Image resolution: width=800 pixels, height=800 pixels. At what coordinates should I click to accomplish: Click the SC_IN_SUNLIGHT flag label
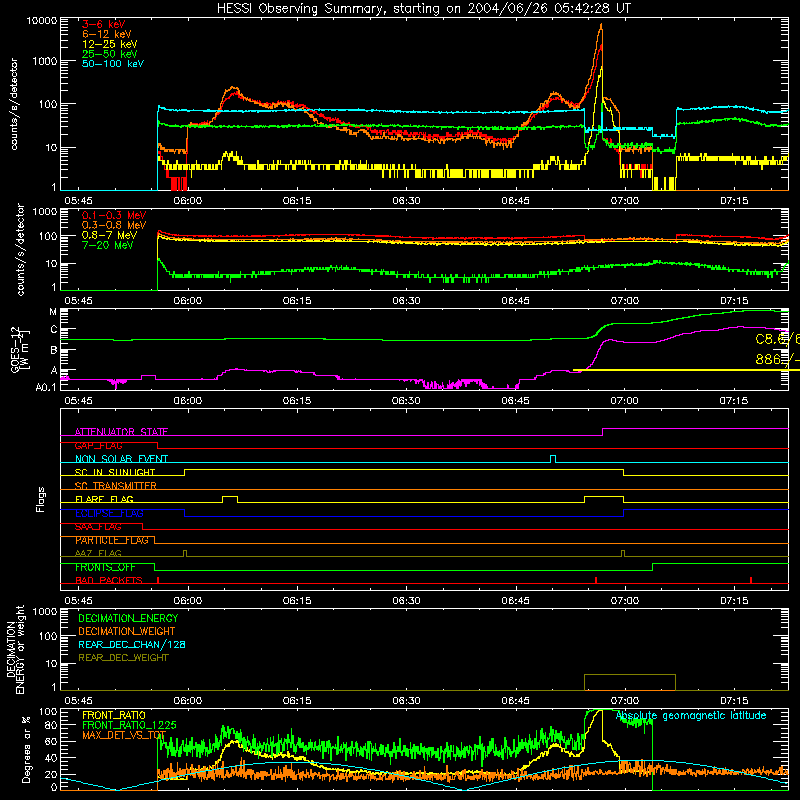(x=115, y=472)
